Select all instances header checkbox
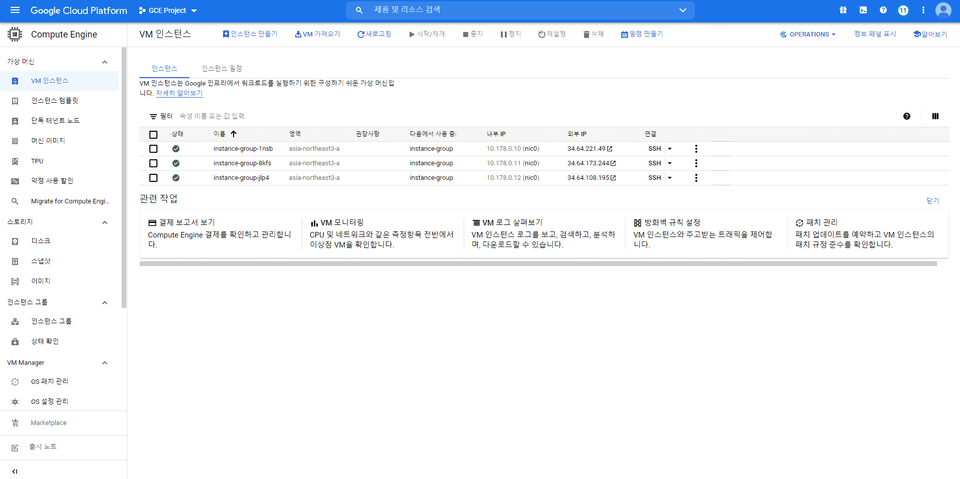This screenshot has height=479, width=960. (x=154, y=134)
